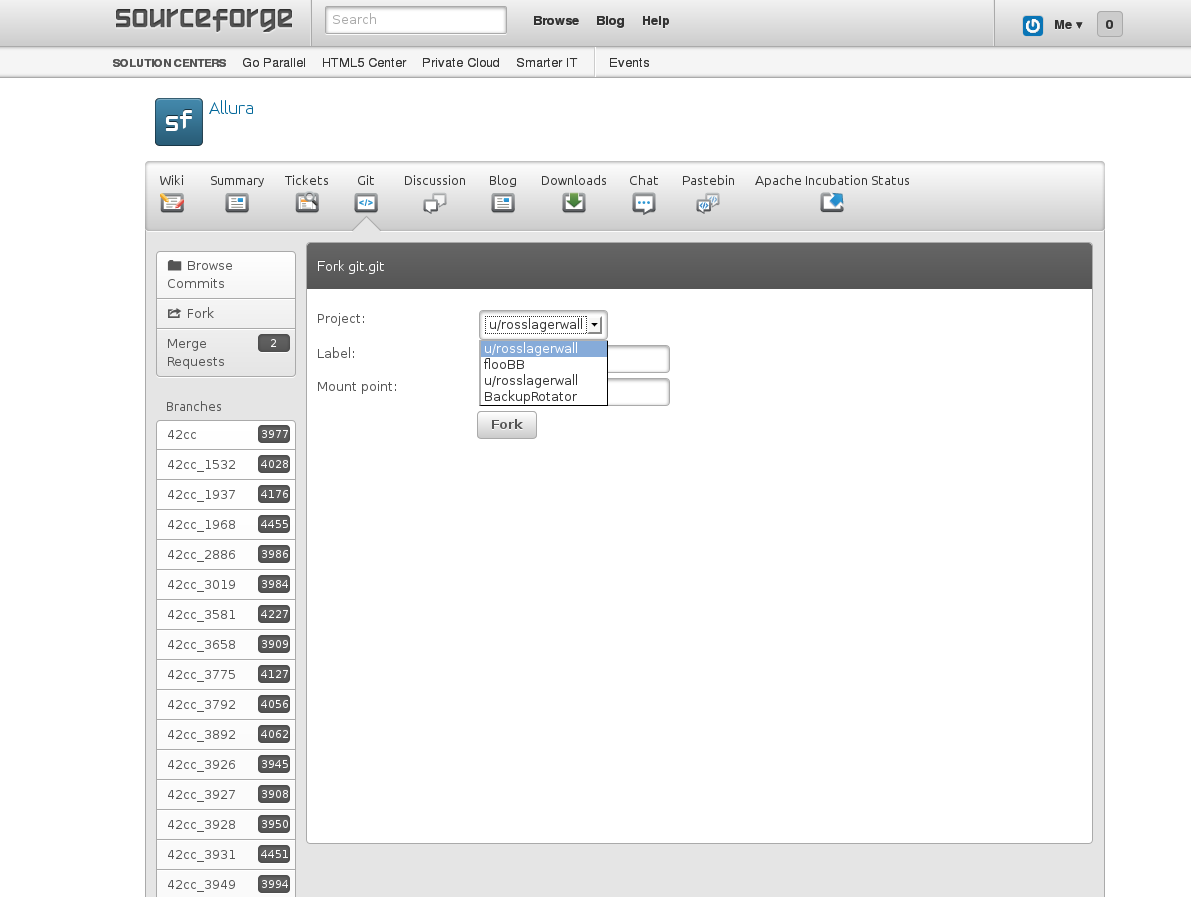Open the Chat icon
1191x897 pixels.
pyautogui.click(x=643, y=203)
